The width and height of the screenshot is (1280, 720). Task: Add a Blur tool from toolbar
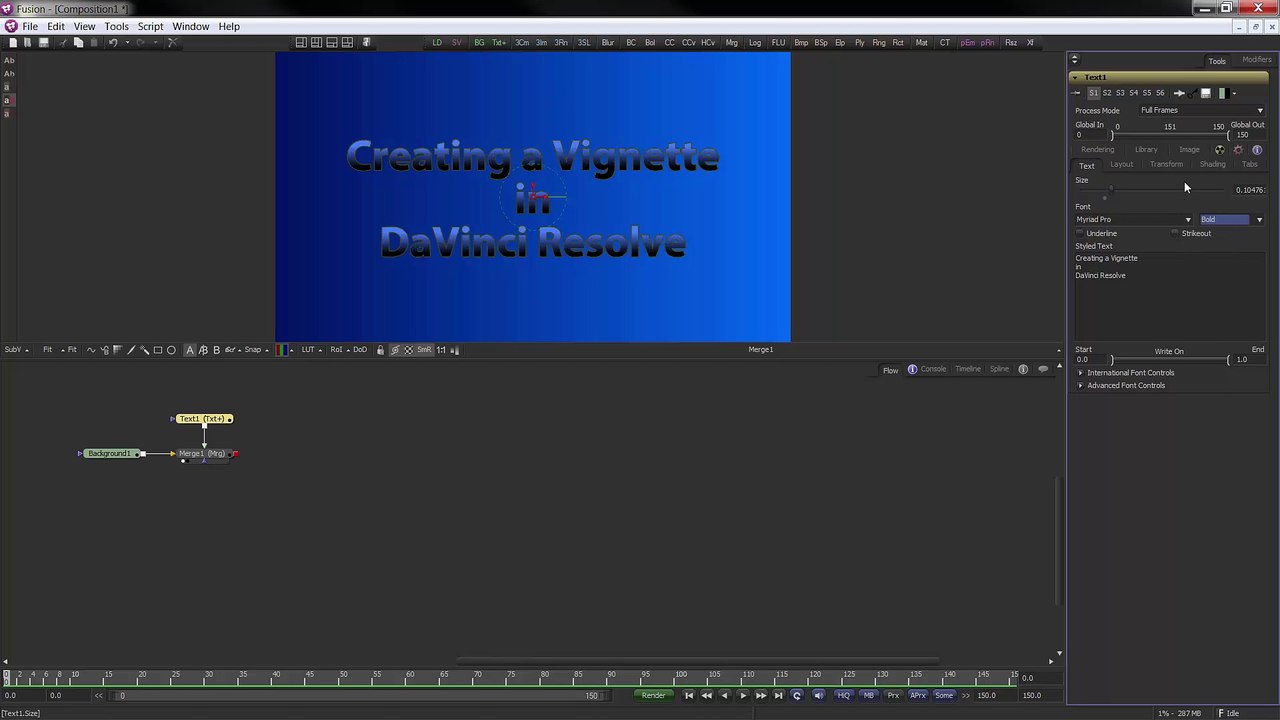(x=607, y=42)
